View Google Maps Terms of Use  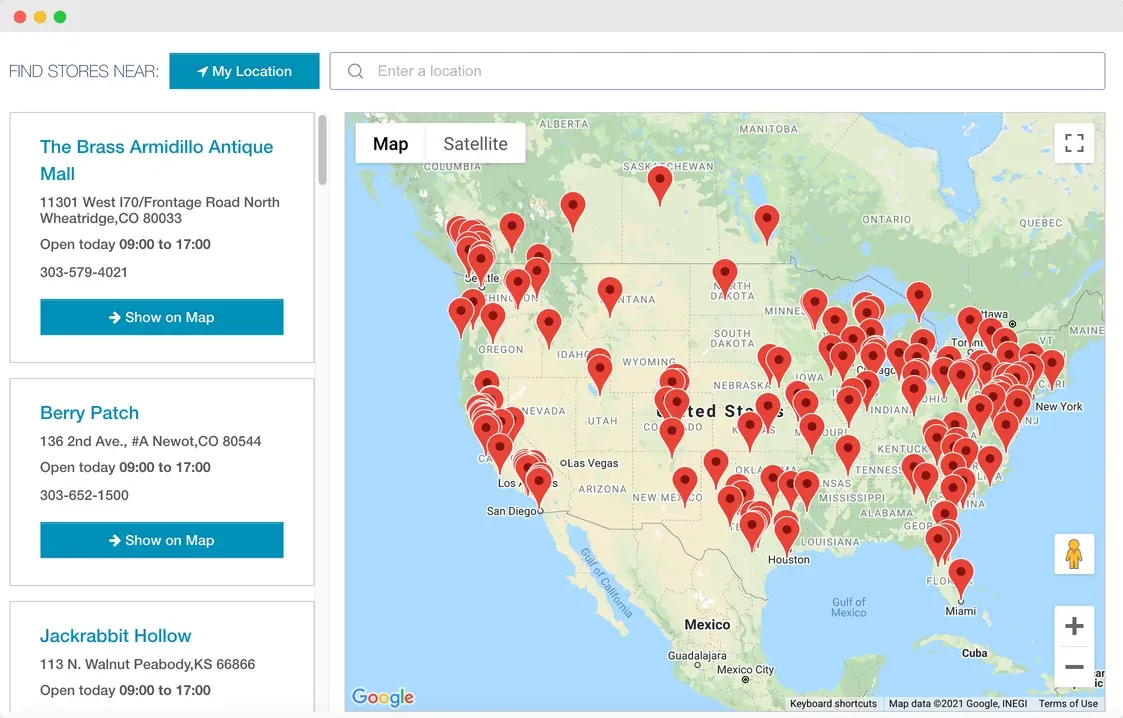click(1068, 703)
